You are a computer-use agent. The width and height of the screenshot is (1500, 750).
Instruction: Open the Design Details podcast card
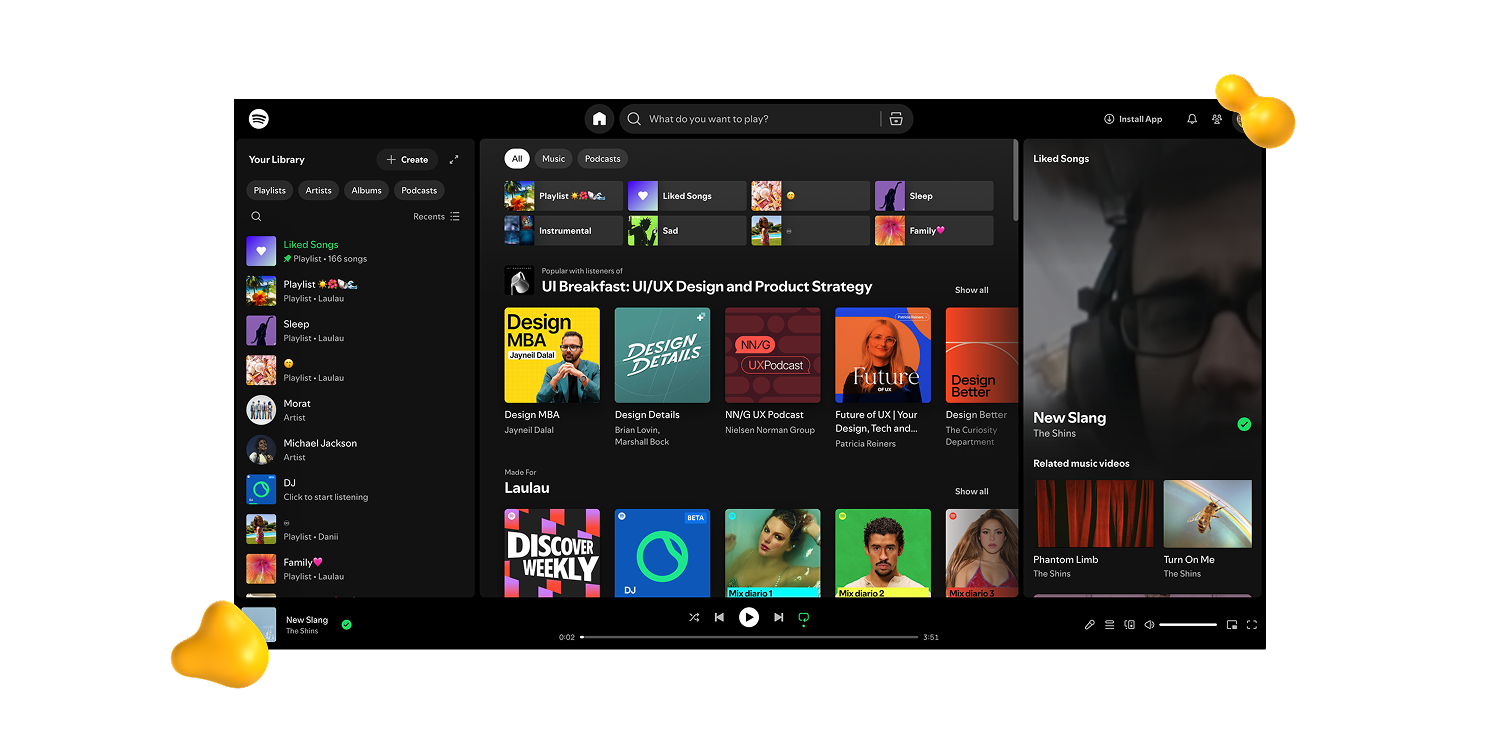pyautogui.click(x=662, y=378)
